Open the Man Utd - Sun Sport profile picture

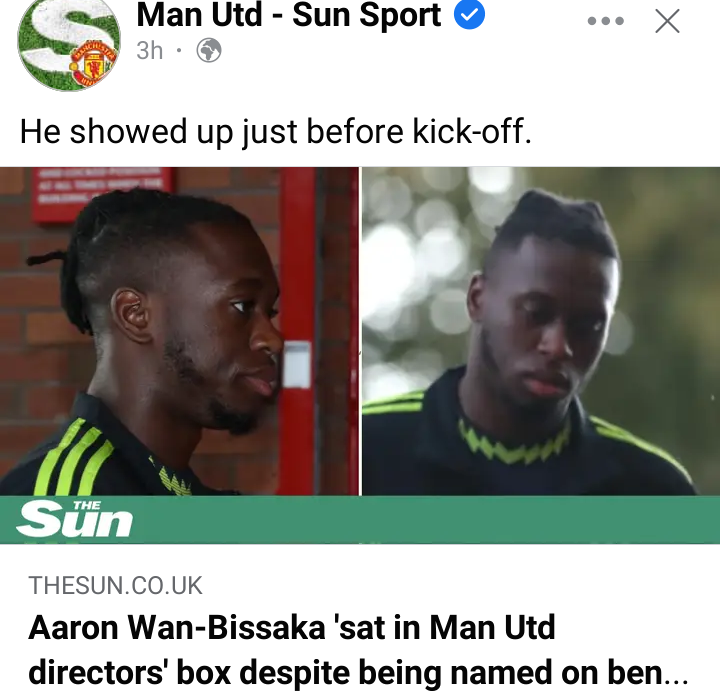tap(69, 44)
